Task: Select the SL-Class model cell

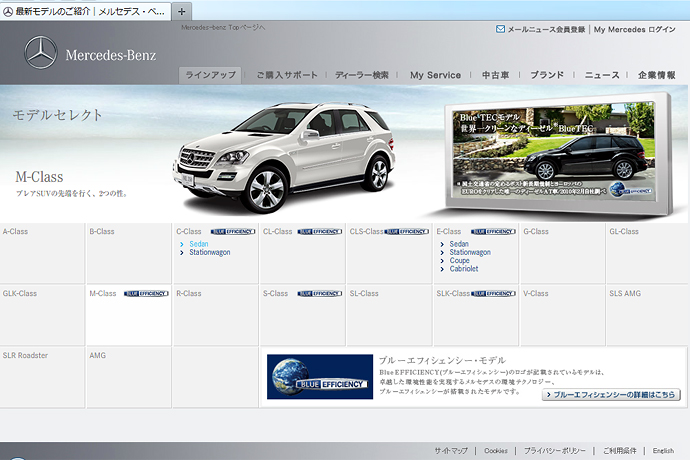Action: click(x=389, y=315)
